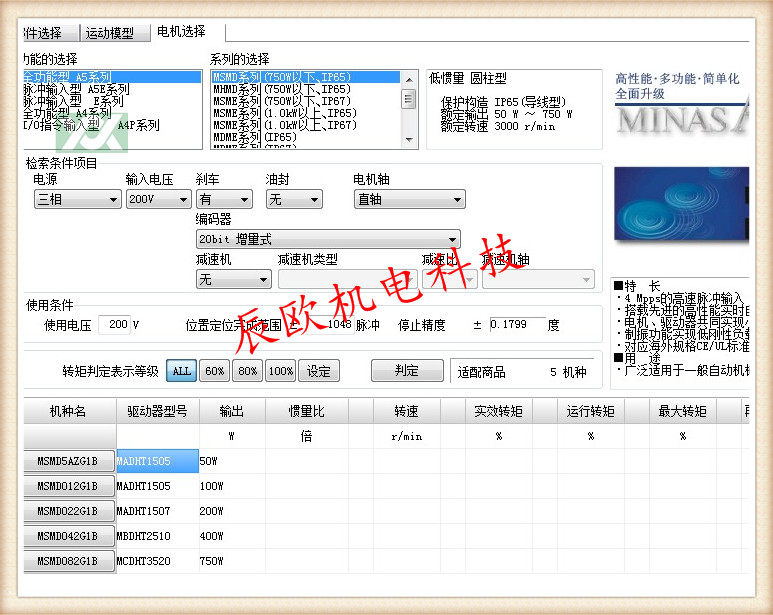This screenshot has height=615, width=773.
Task: Select the MBDHT2510 driver cell
Action: (x=157, y=536)
